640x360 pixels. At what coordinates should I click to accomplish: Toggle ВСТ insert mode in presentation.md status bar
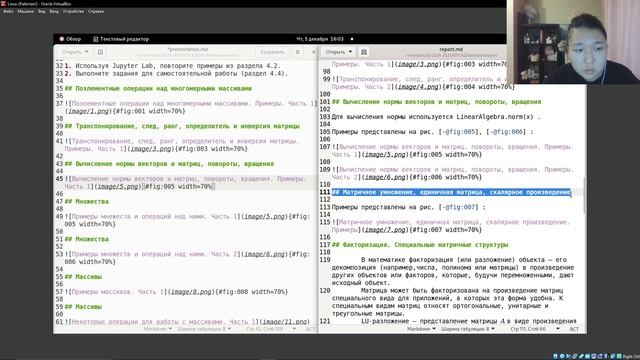310,329
